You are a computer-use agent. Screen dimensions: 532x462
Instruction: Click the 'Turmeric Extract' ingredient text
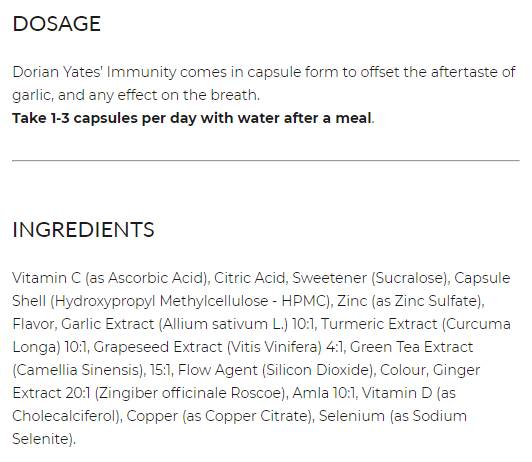(x=379, y=324)
